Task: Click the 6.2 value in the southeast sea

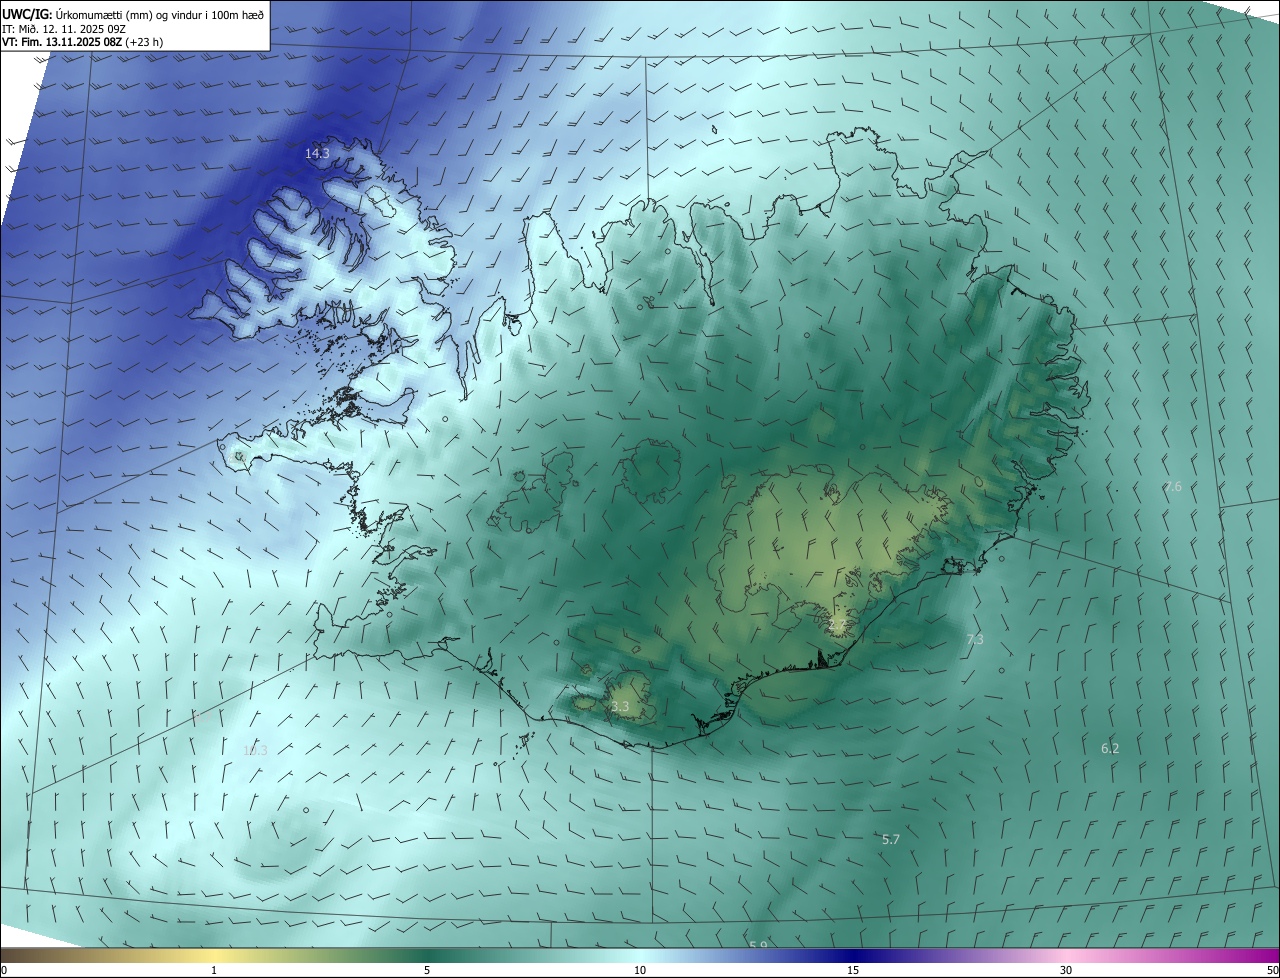Action: (1110, 748)
